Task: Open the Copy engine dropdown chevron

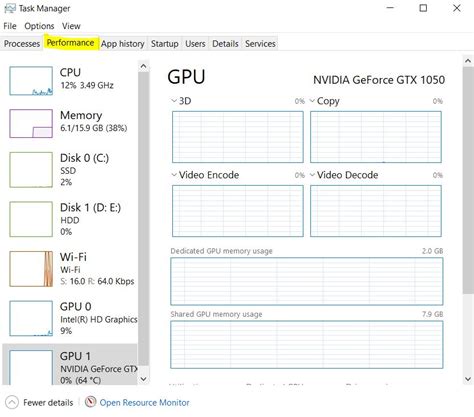Action: click(x=312, y=100)
